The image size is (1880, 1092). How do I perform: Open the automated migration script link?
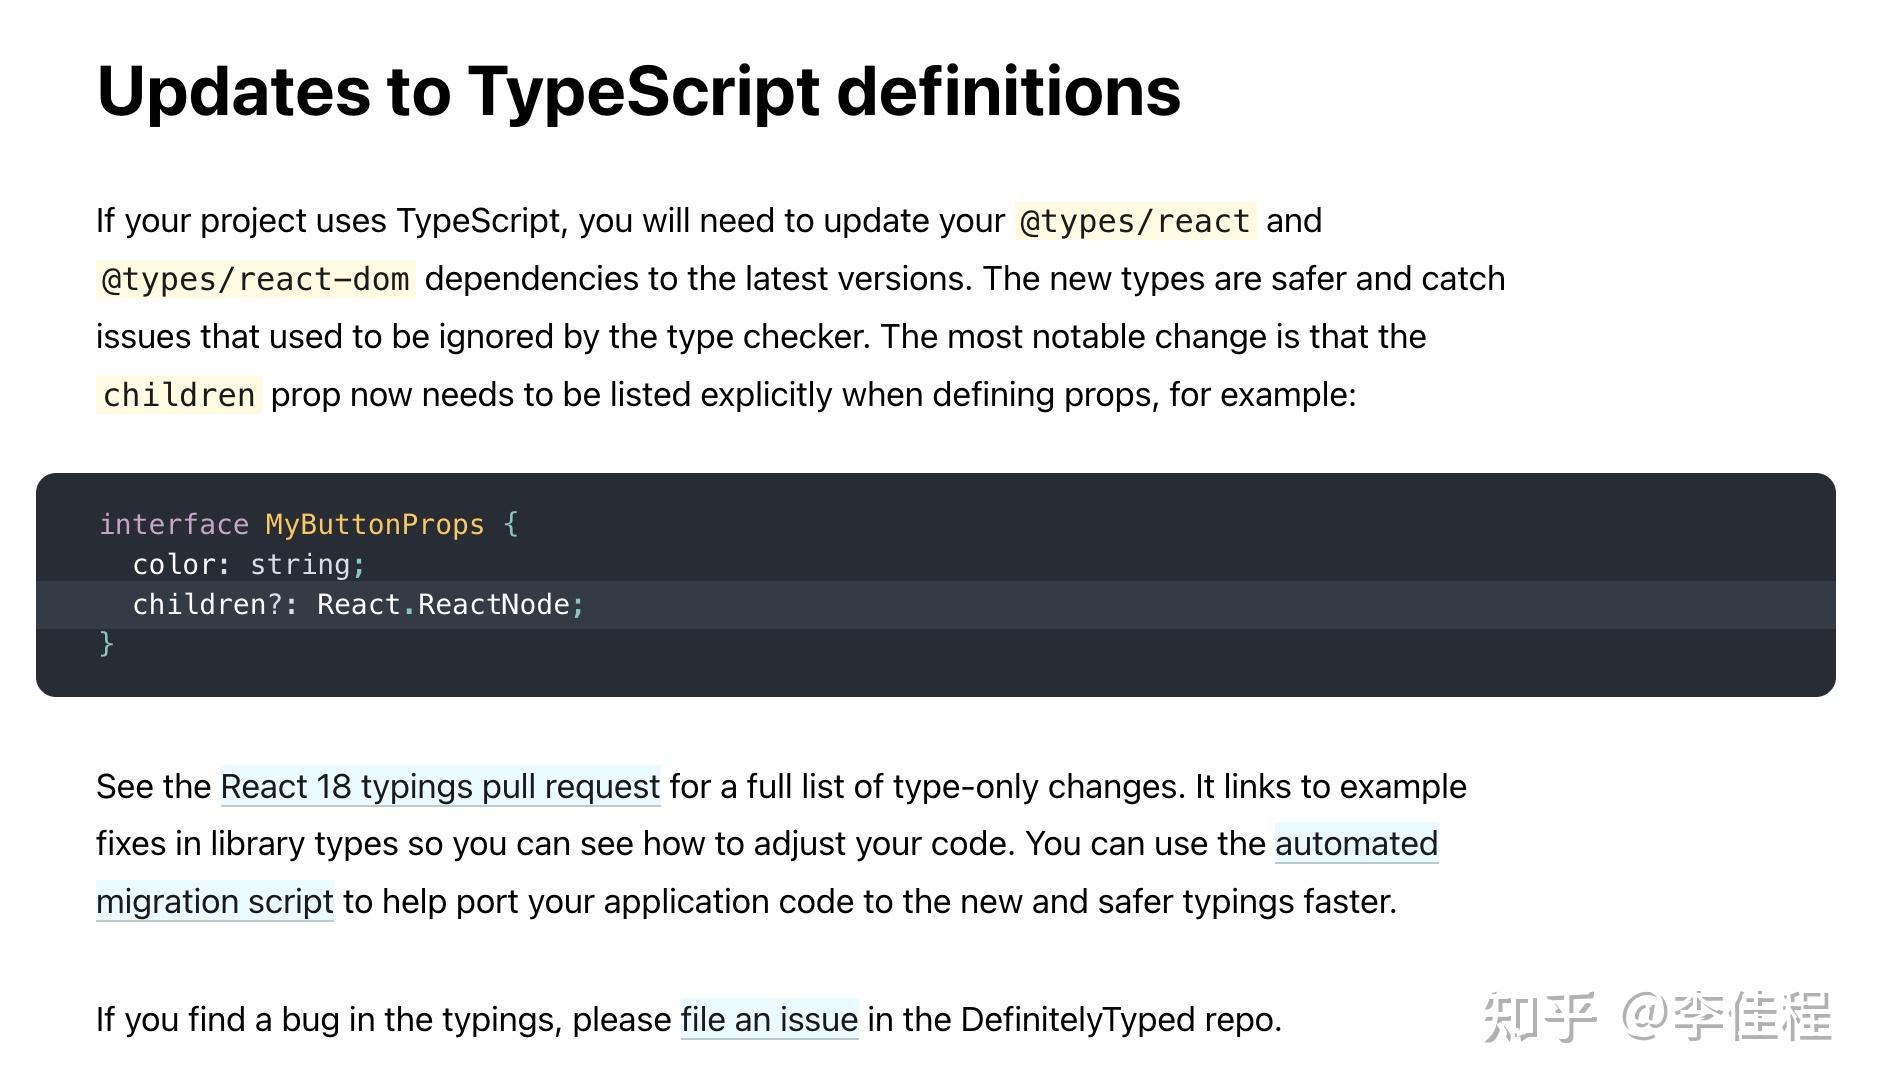coord(1356,844)
